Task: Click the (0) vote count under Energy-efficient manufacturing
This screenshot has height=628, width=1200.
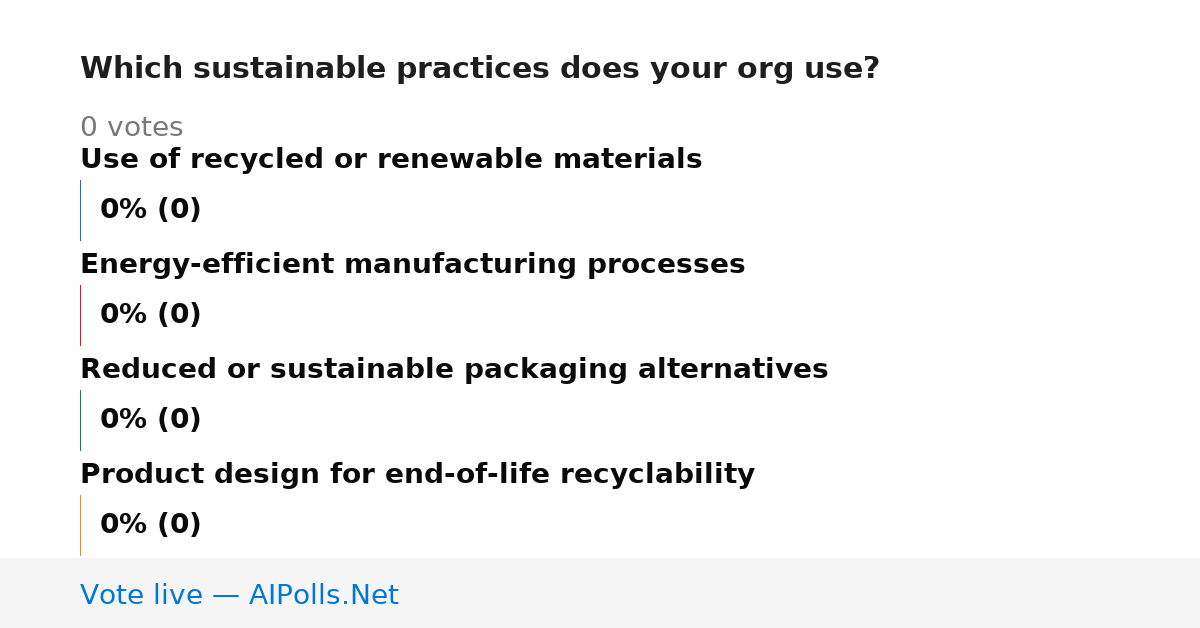Action: tap(179, 314)
